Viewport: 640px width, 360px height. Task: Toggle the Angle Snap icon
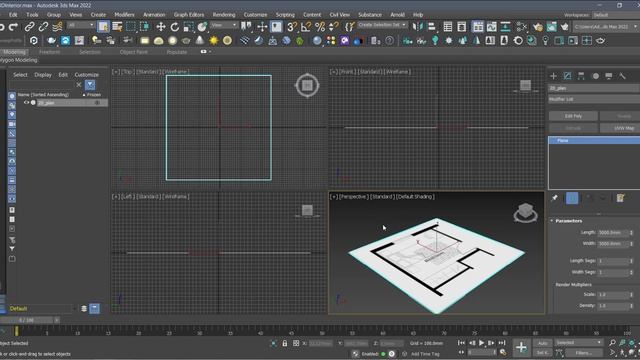(306, 27)
